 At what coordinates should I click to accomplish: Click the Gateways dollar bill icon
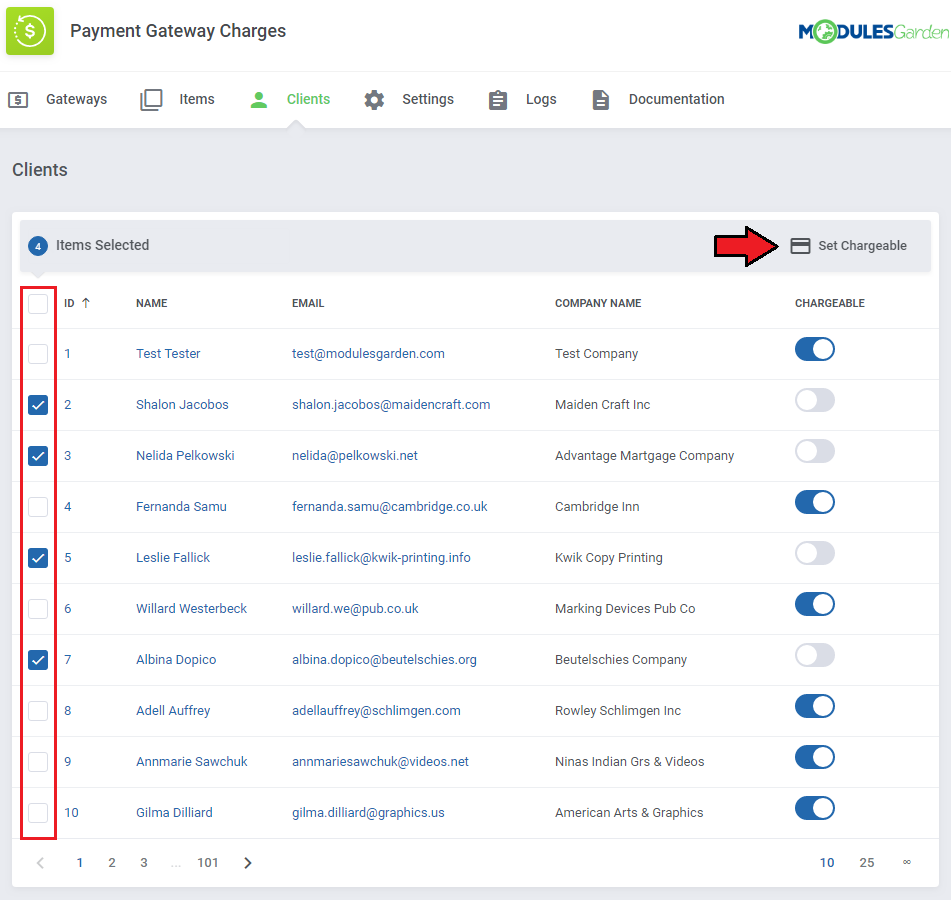coord(18,99)
